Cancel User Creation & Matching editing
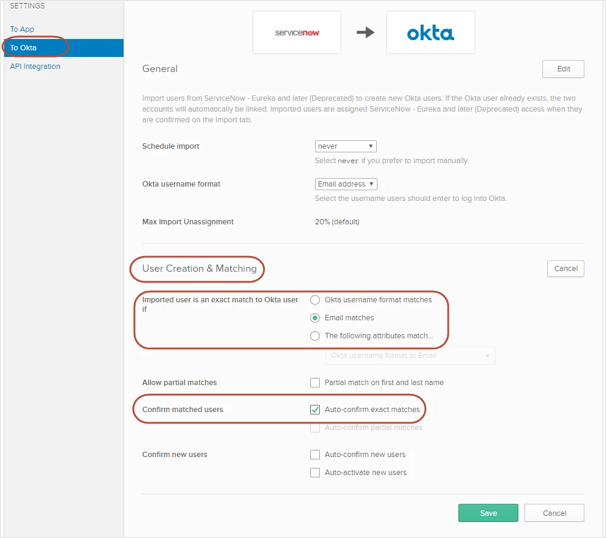 tap(565, 269)
